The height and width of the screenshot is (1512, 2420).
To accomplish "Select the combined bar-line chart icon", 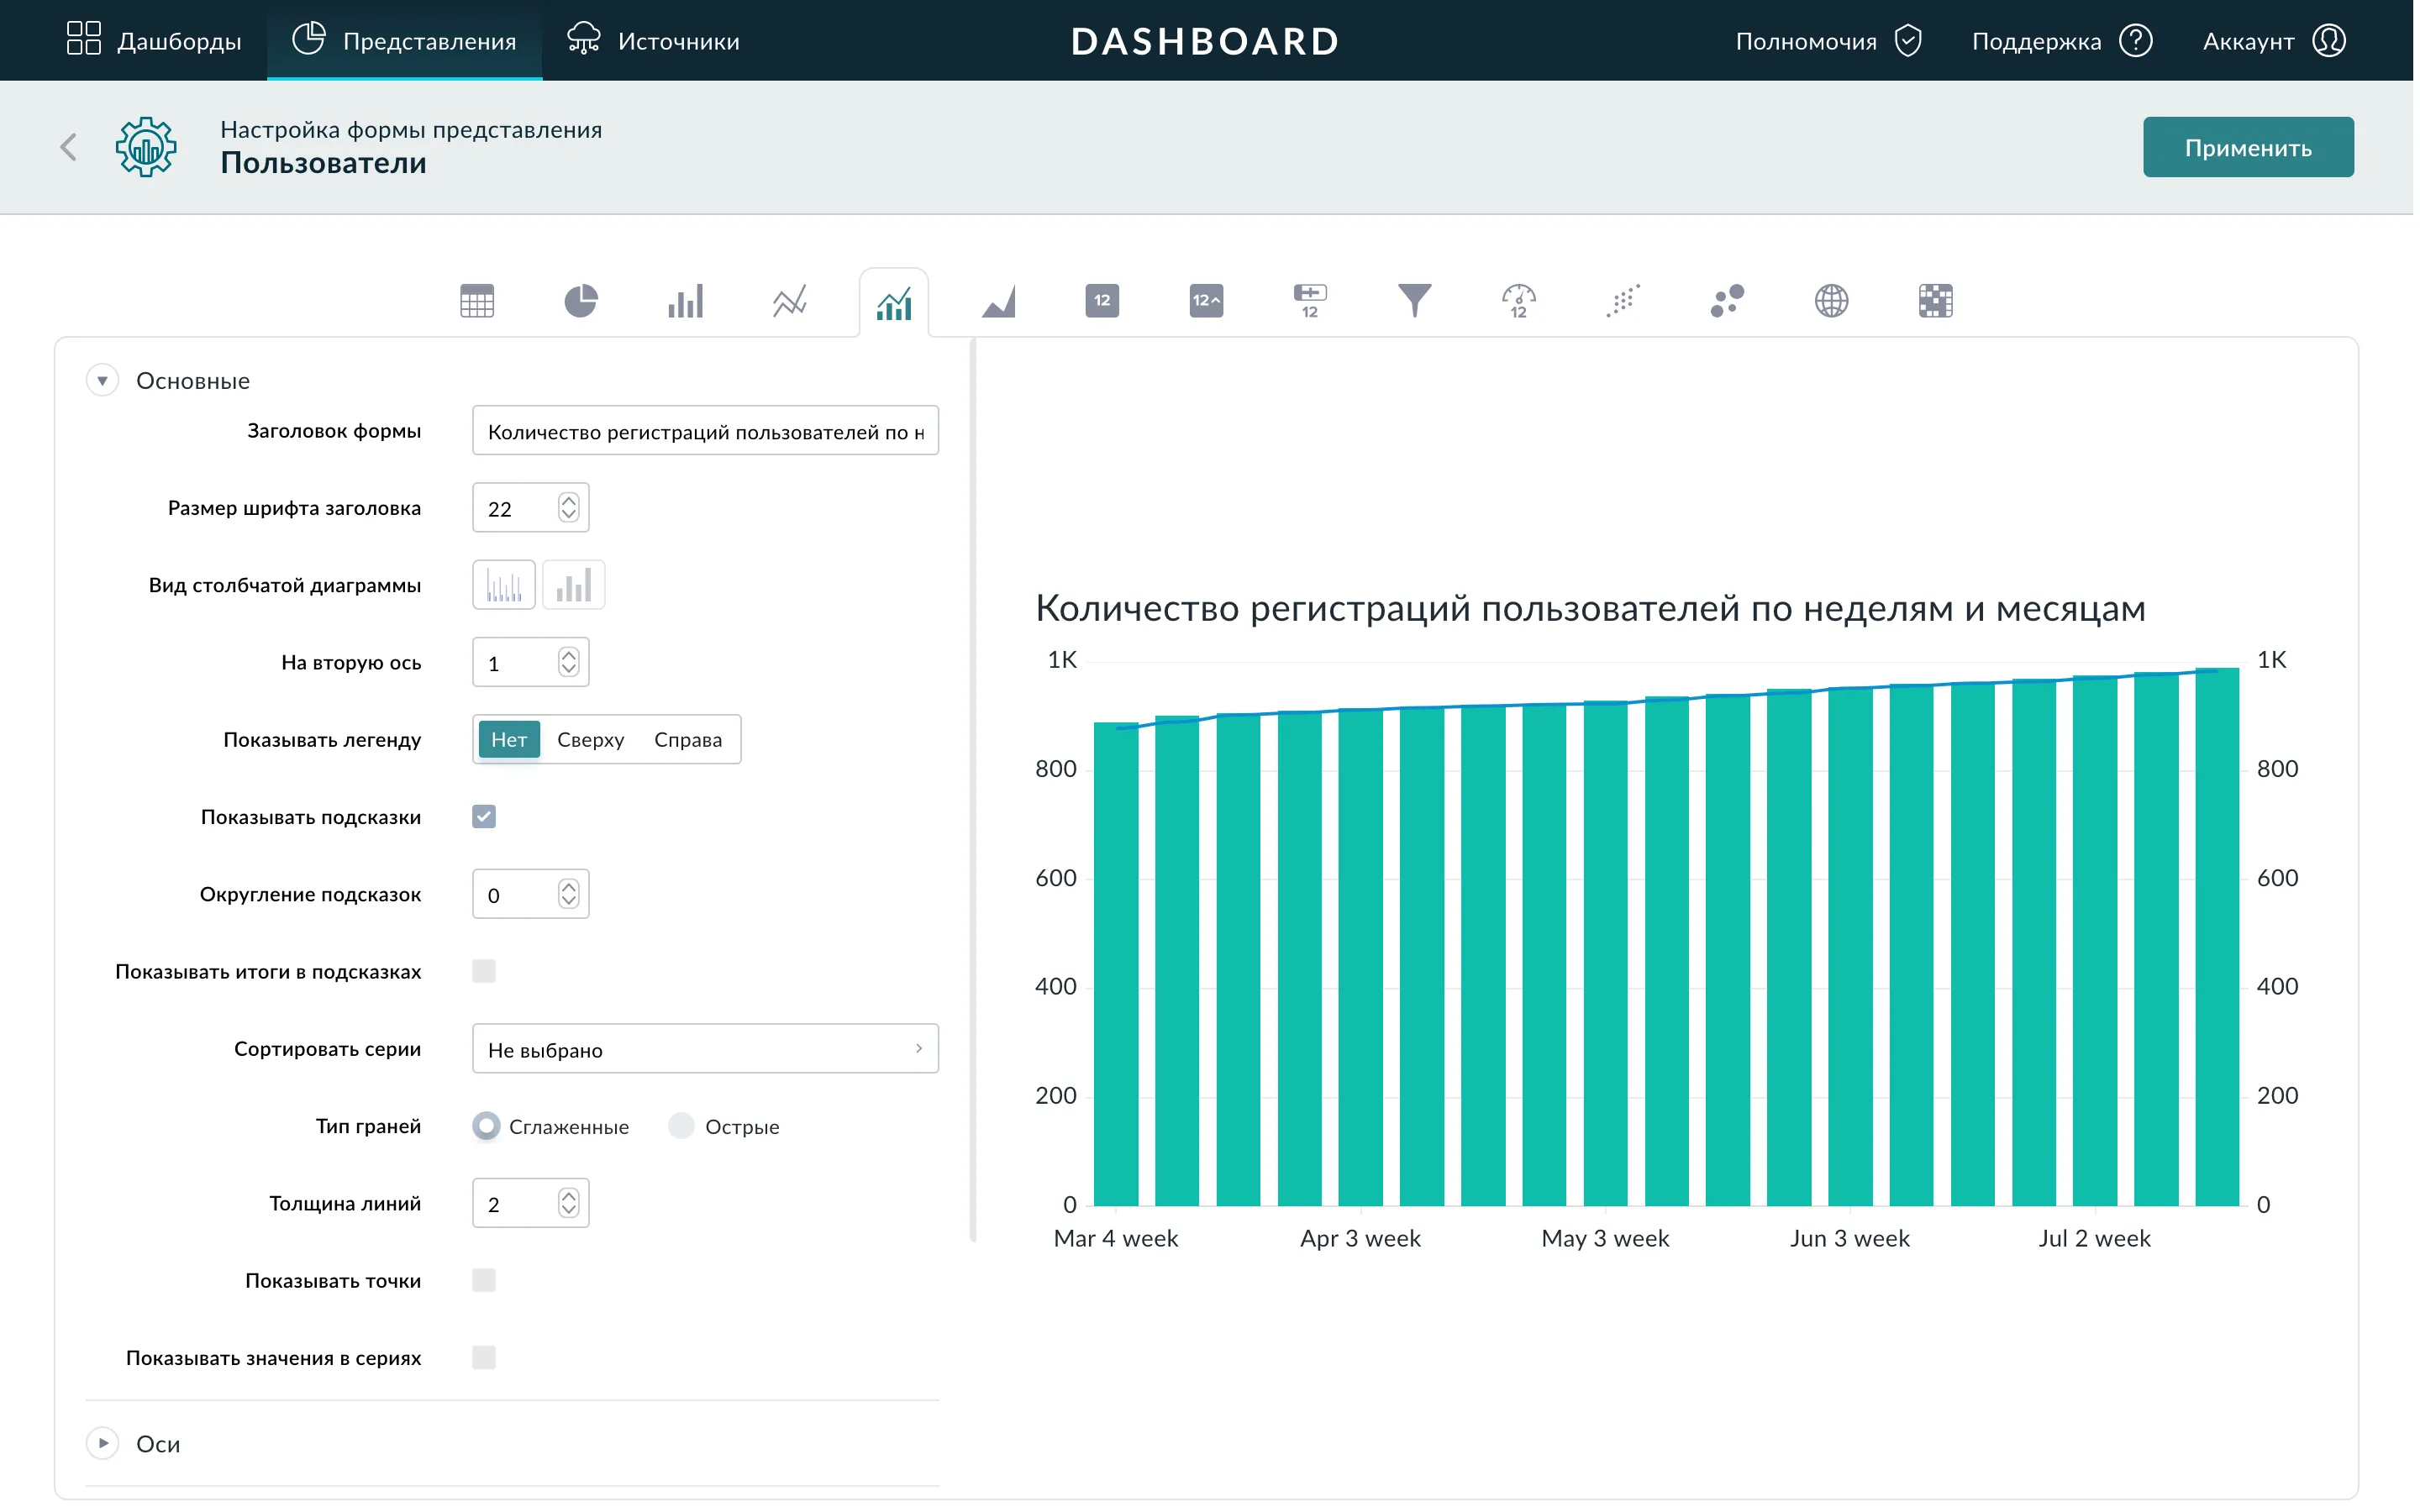I will pos(894,302).
